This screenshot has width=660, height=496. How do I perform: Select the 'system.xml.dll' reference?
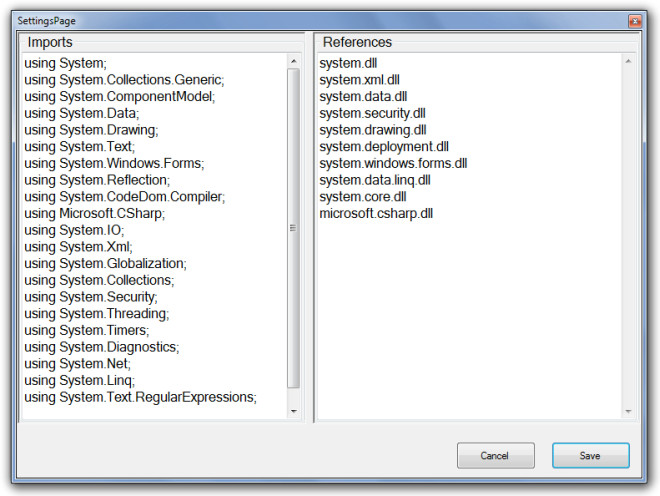(359, 80)
